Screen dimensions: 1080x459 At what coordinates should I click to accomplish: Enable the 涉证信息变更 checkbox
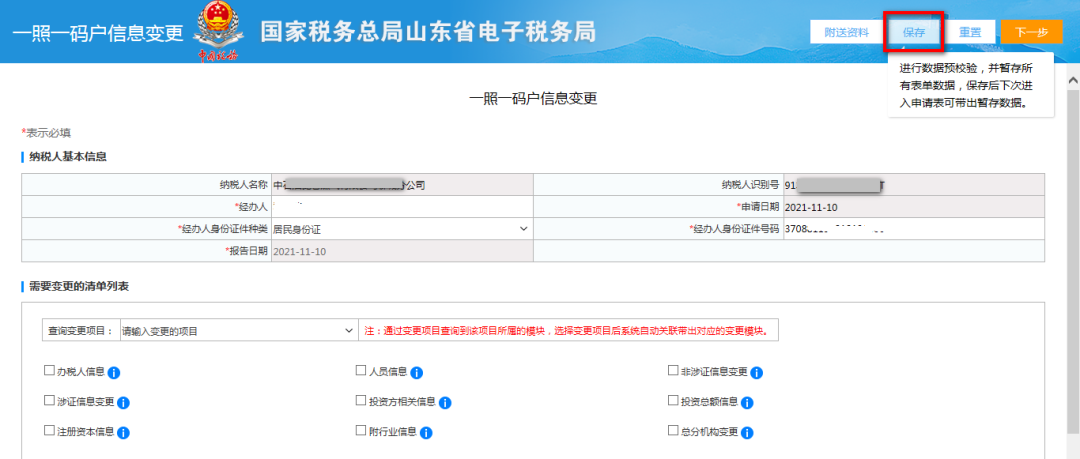[x=49, y=400]
